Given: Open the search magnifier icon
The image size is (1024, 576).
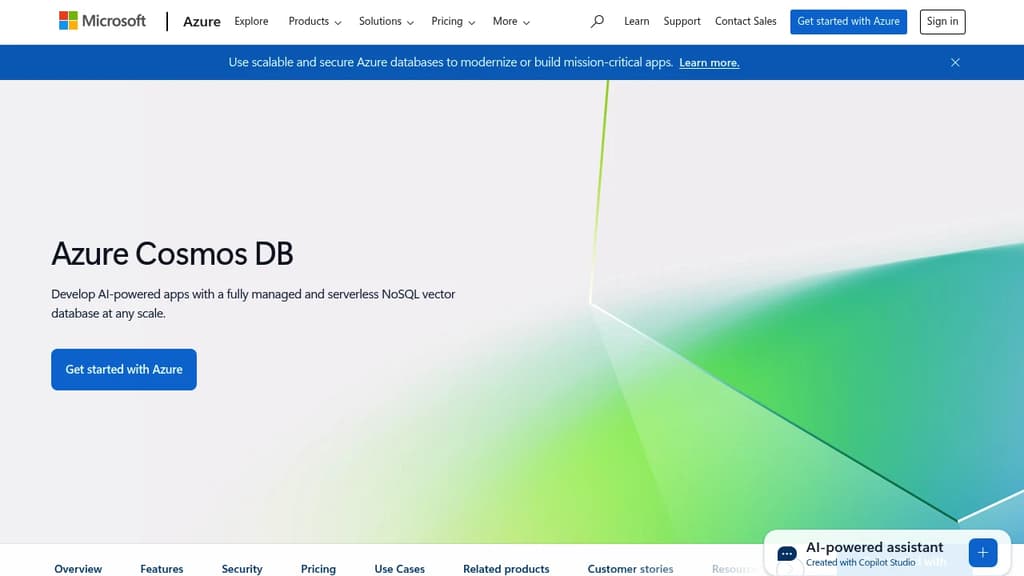Looking at the screenshot, I should [597, 21].
